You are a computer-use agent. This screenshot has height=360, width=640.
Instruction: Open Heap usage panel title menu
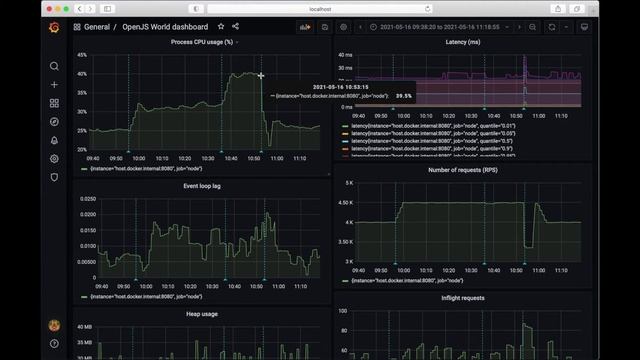point(202,314)
